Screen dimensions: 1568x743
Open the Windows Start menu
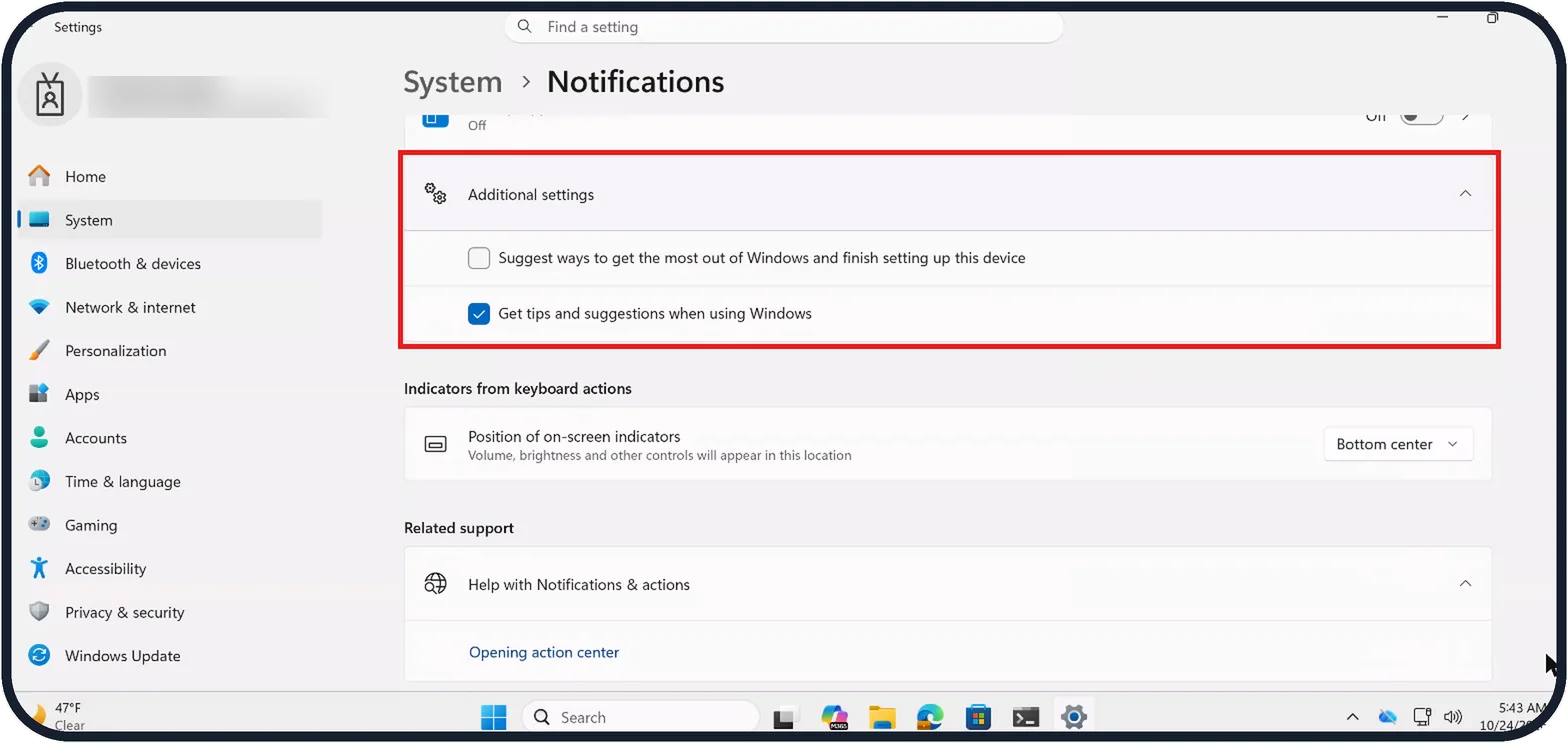[x=494, y=717]
